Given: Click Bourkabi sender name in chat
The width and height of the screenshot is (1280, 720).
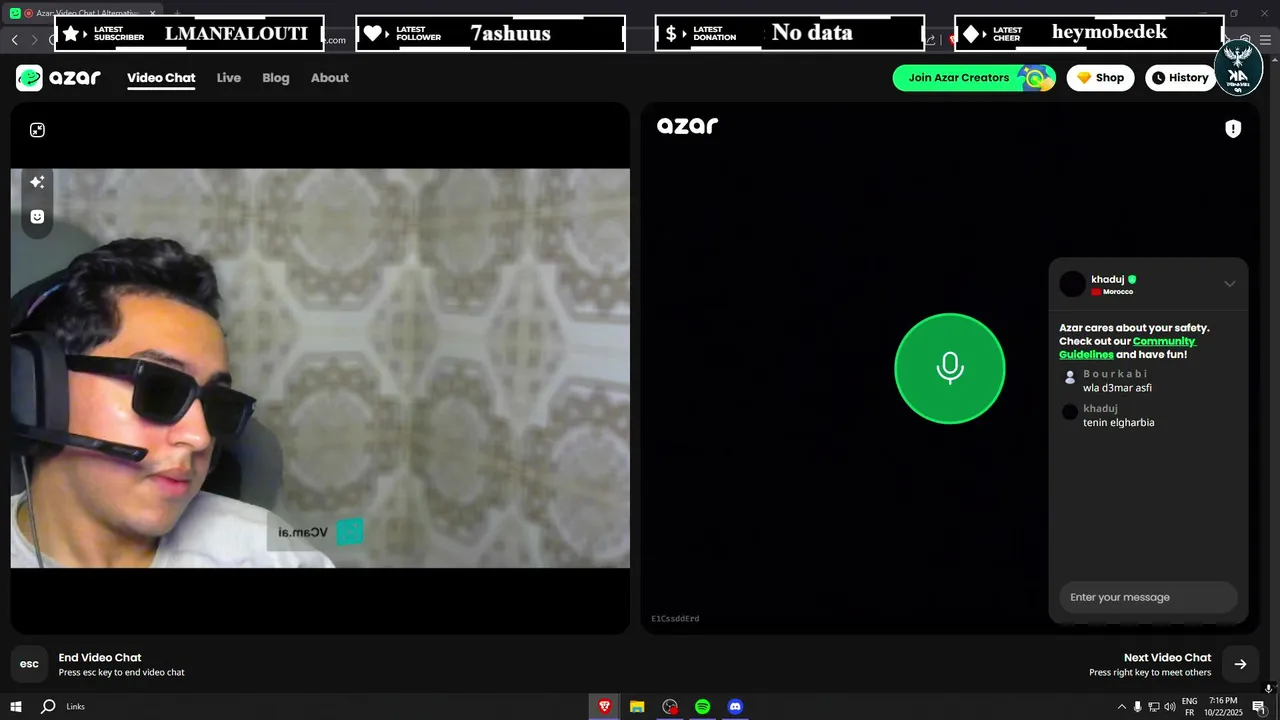Looking at the screenshot, I should [x=1116, y=374].
